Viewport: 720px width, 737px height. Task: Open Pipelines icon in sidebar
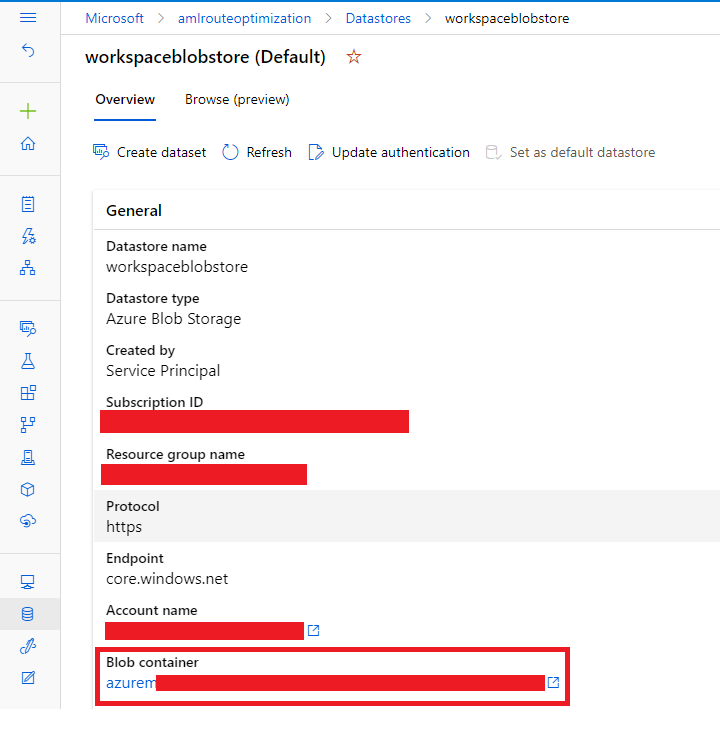point(28,425)
